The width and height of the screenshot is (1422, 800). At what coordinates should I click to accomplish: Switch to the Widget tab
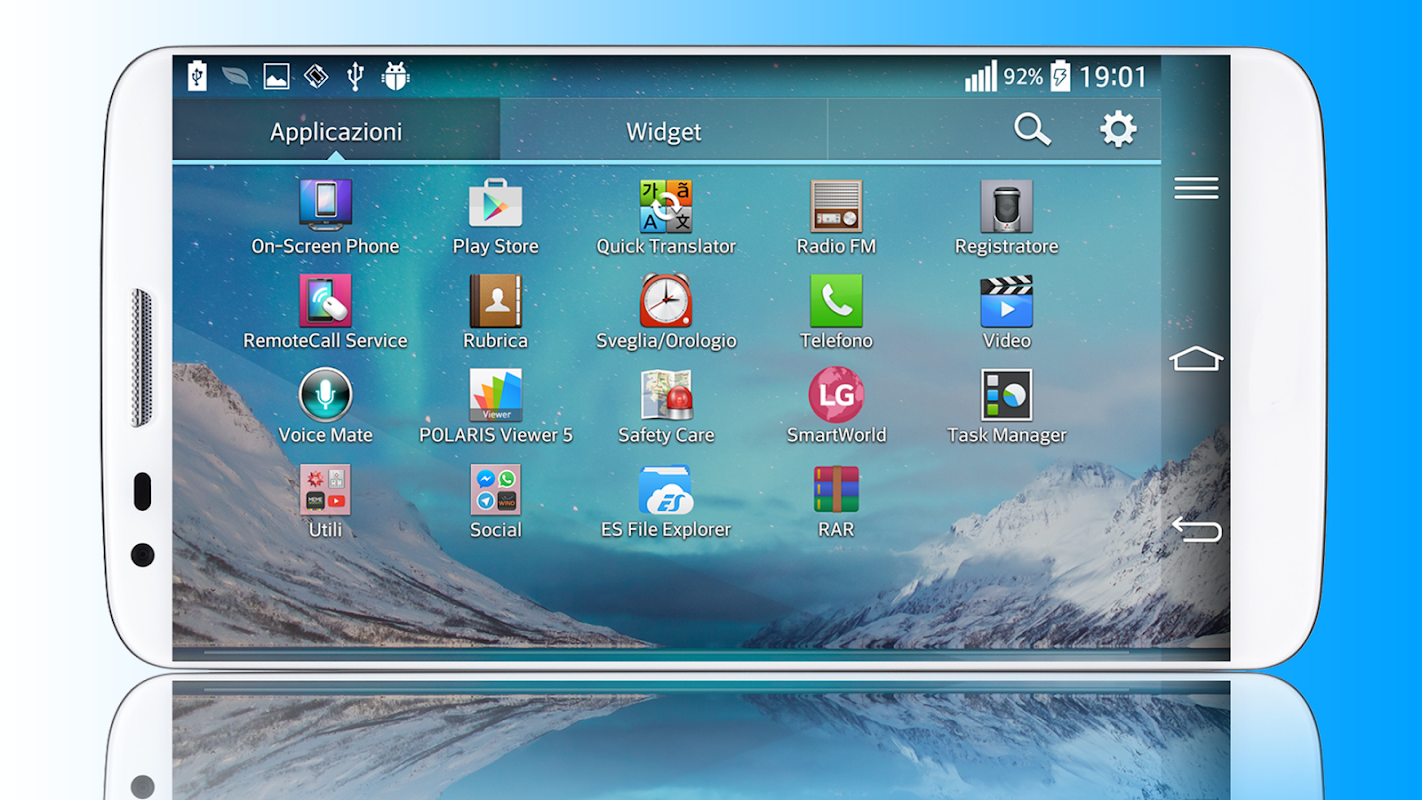(664, 131)
